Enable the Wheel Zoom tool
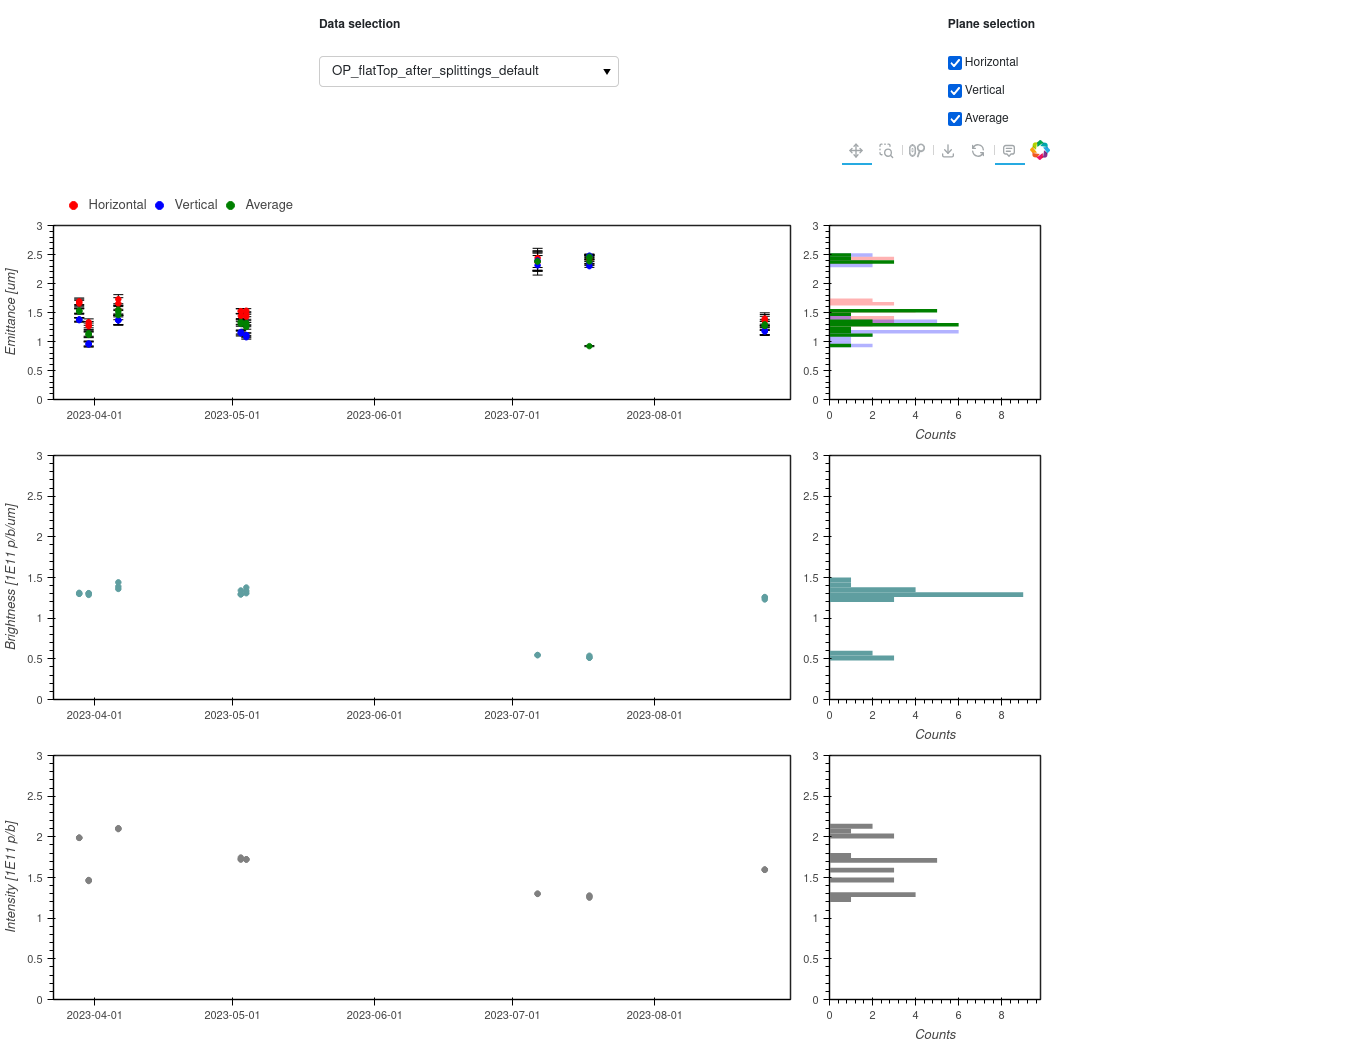1354x1045 pixels. (x=917, y=151)
